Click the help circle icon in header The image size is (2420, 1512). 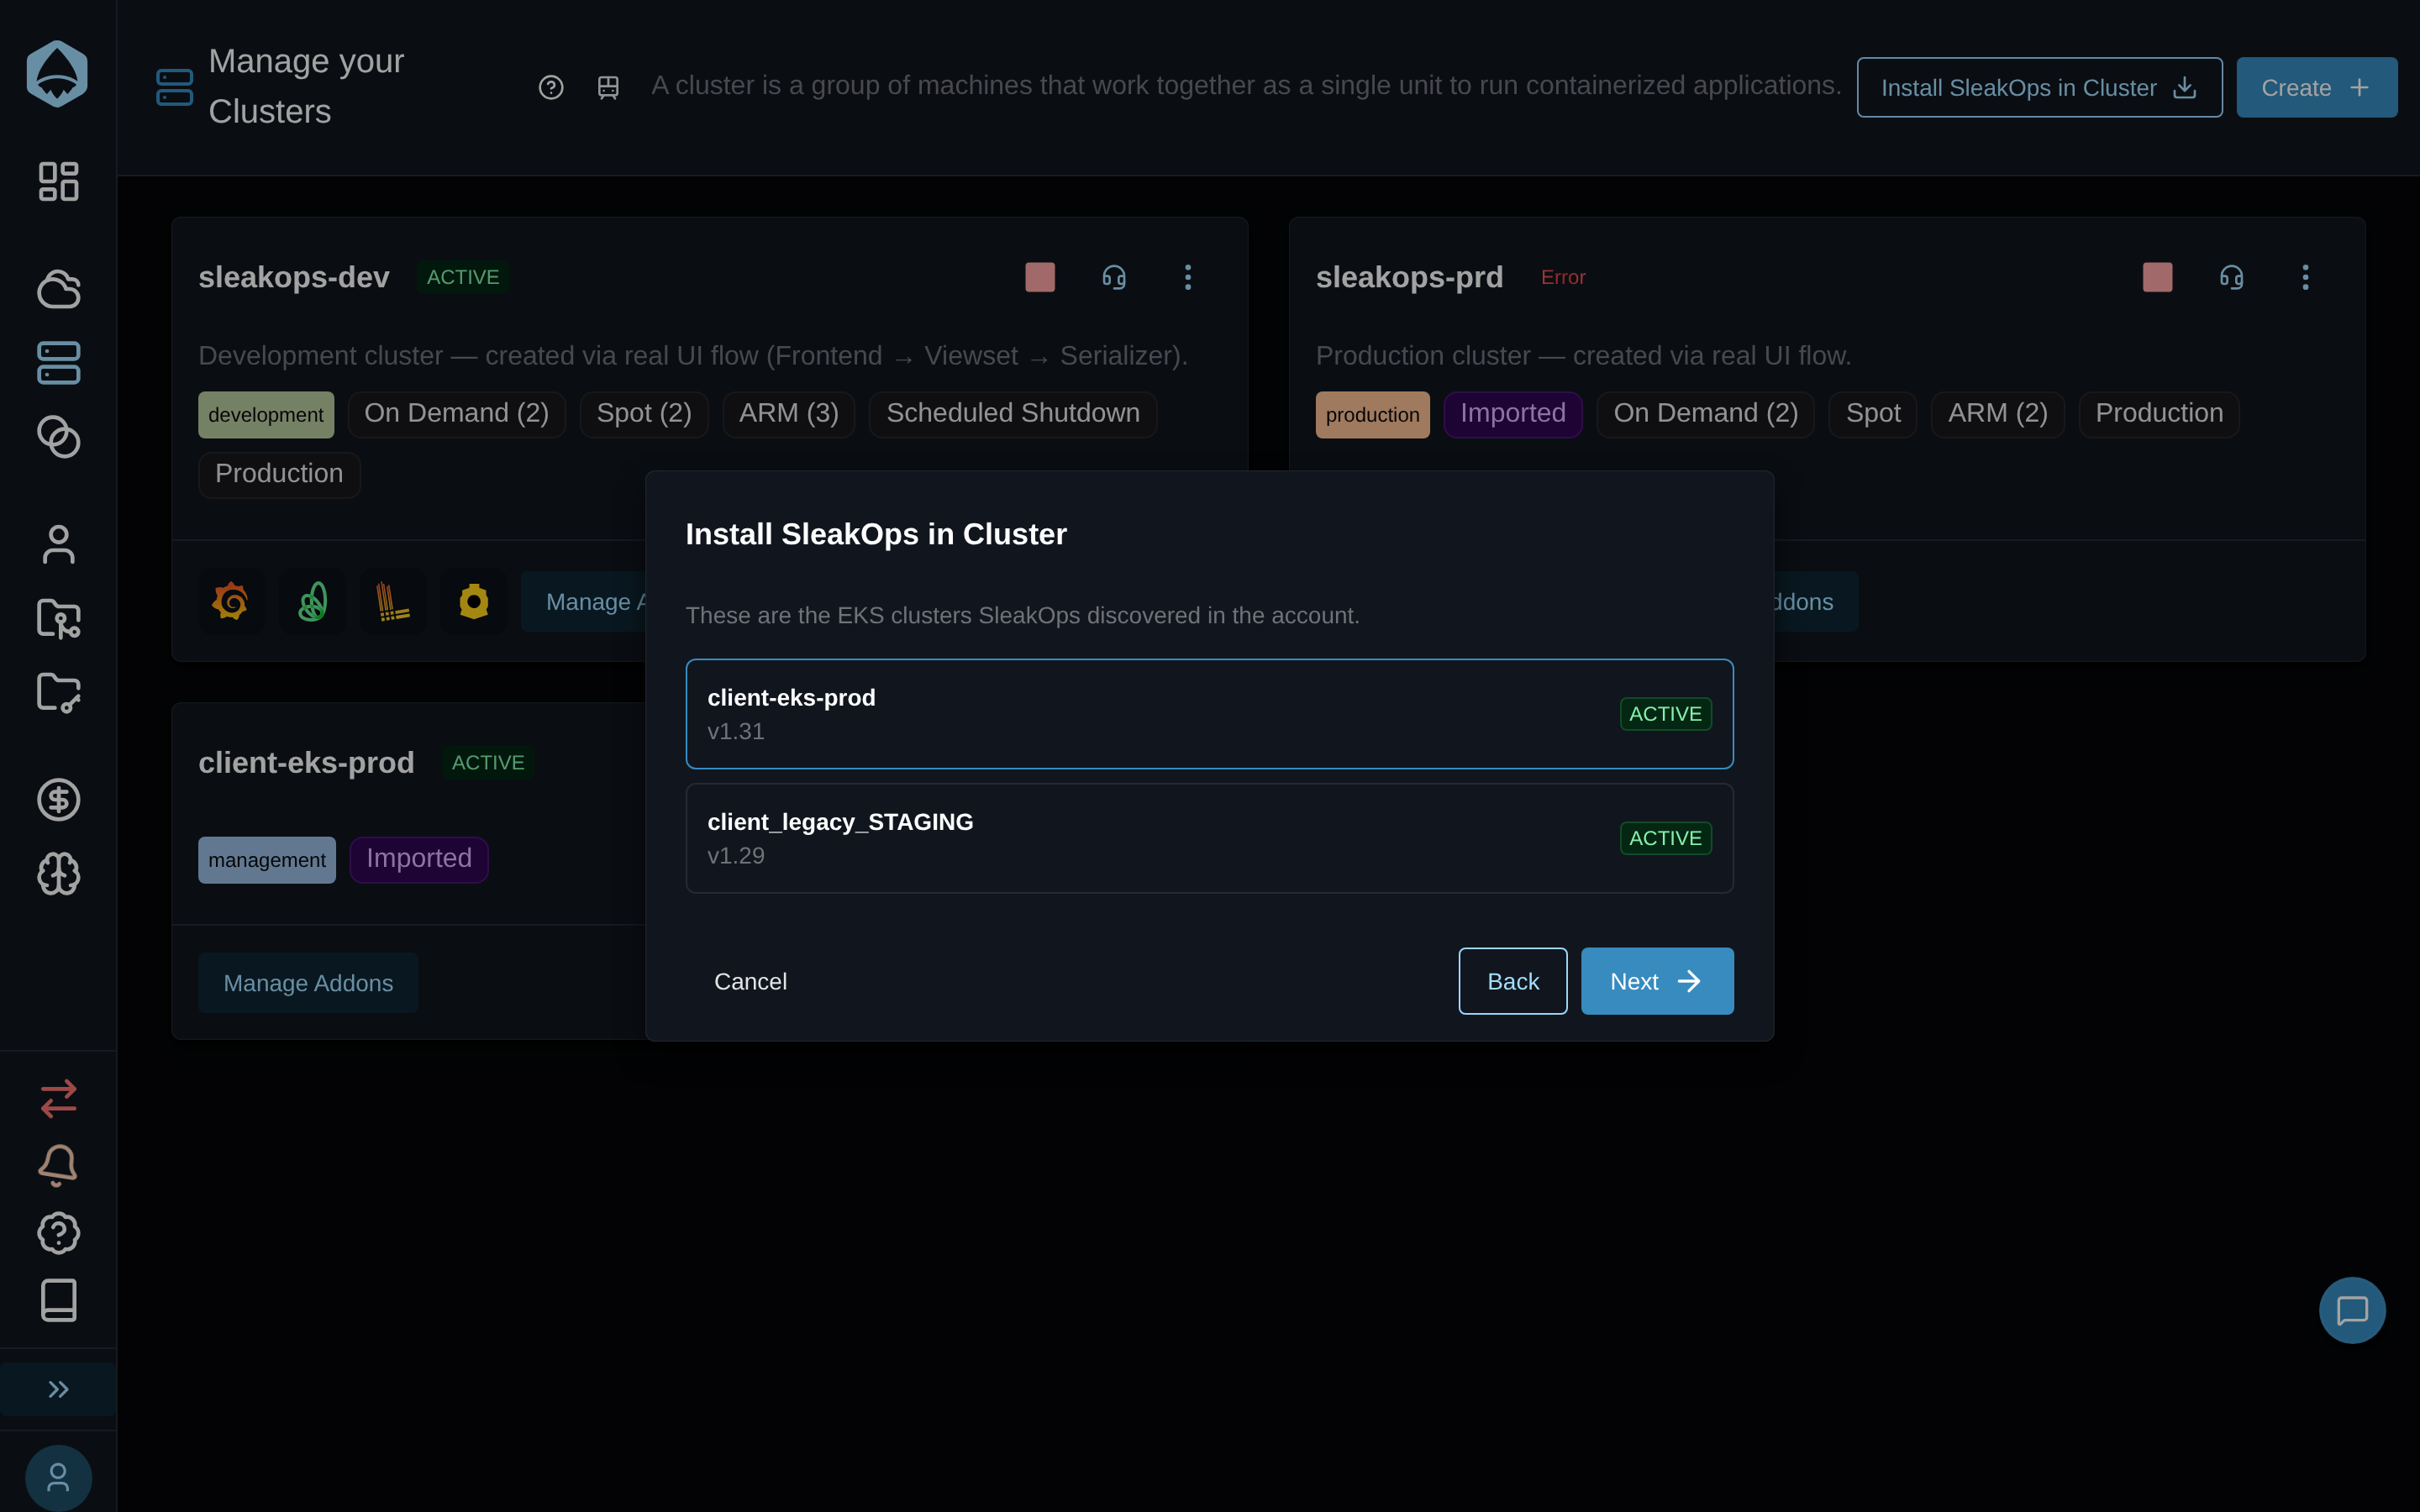click(x=551, y=87)
